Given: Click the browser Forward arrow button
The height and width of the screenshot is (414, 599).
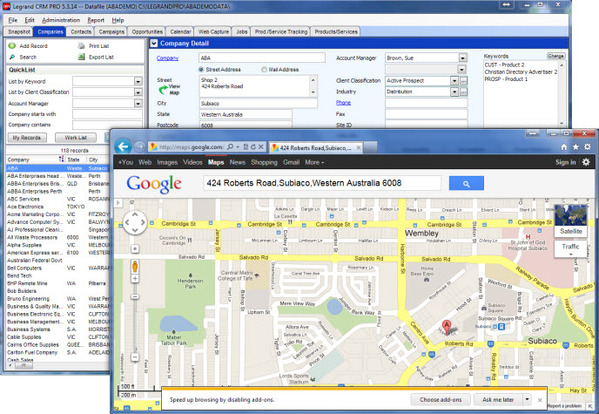Looking at the screenshot, I should tap(139, 147).
